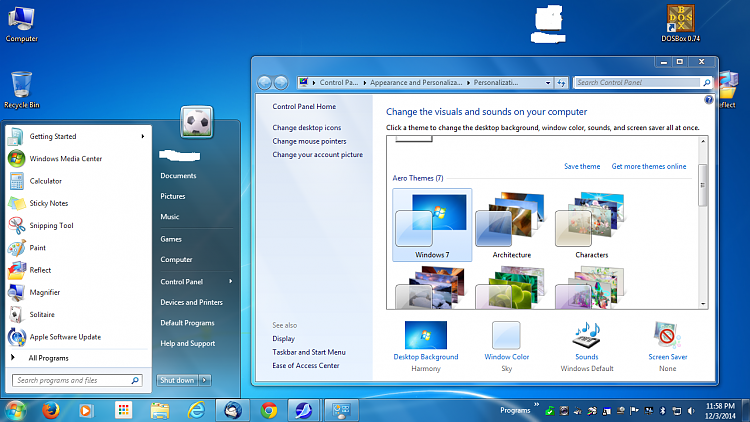The height and width of the screenshot is (422, 750).
Task: Open Games from Start menu
Action: [171, 239]
